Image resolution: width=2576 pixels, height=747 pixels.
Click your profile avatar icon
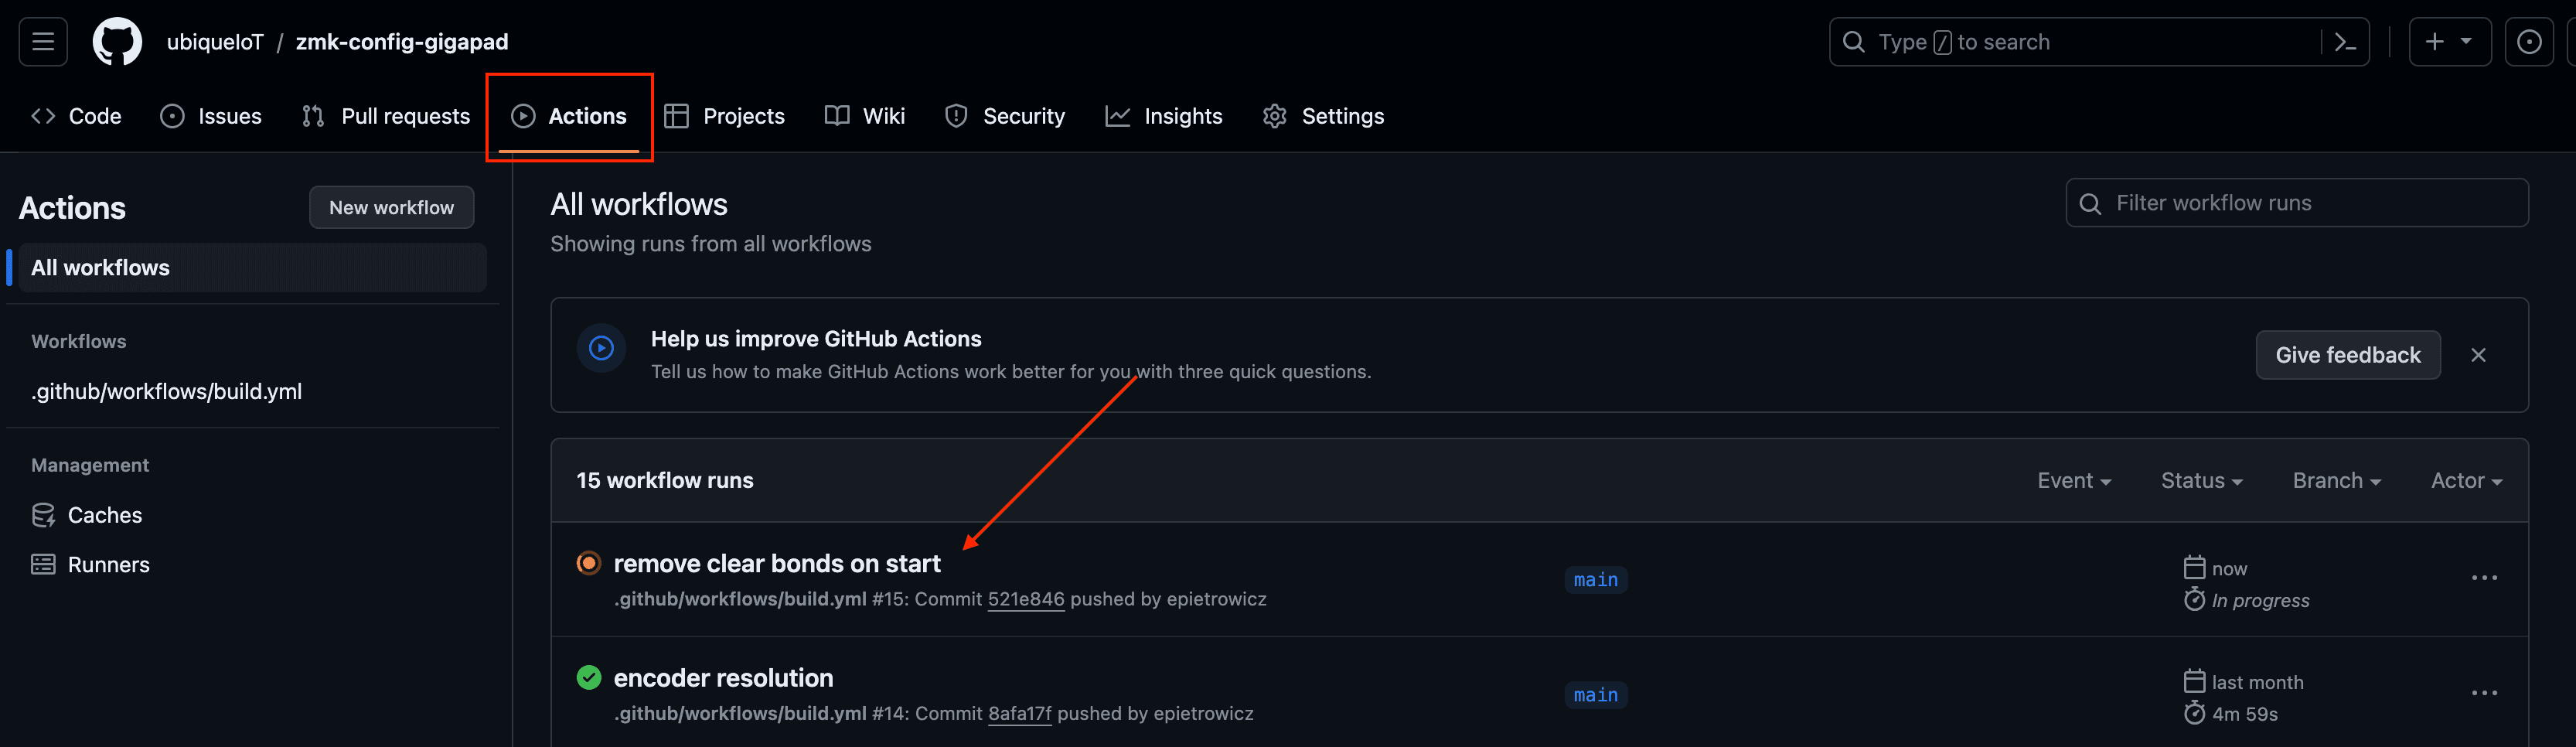tap(2530, 41)
